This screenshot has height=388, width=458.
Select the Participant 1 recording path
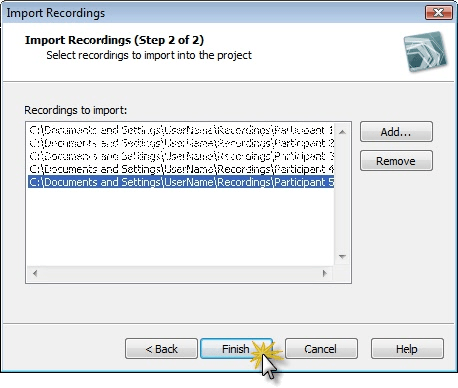pyautogui.click(x=181, y=130)
